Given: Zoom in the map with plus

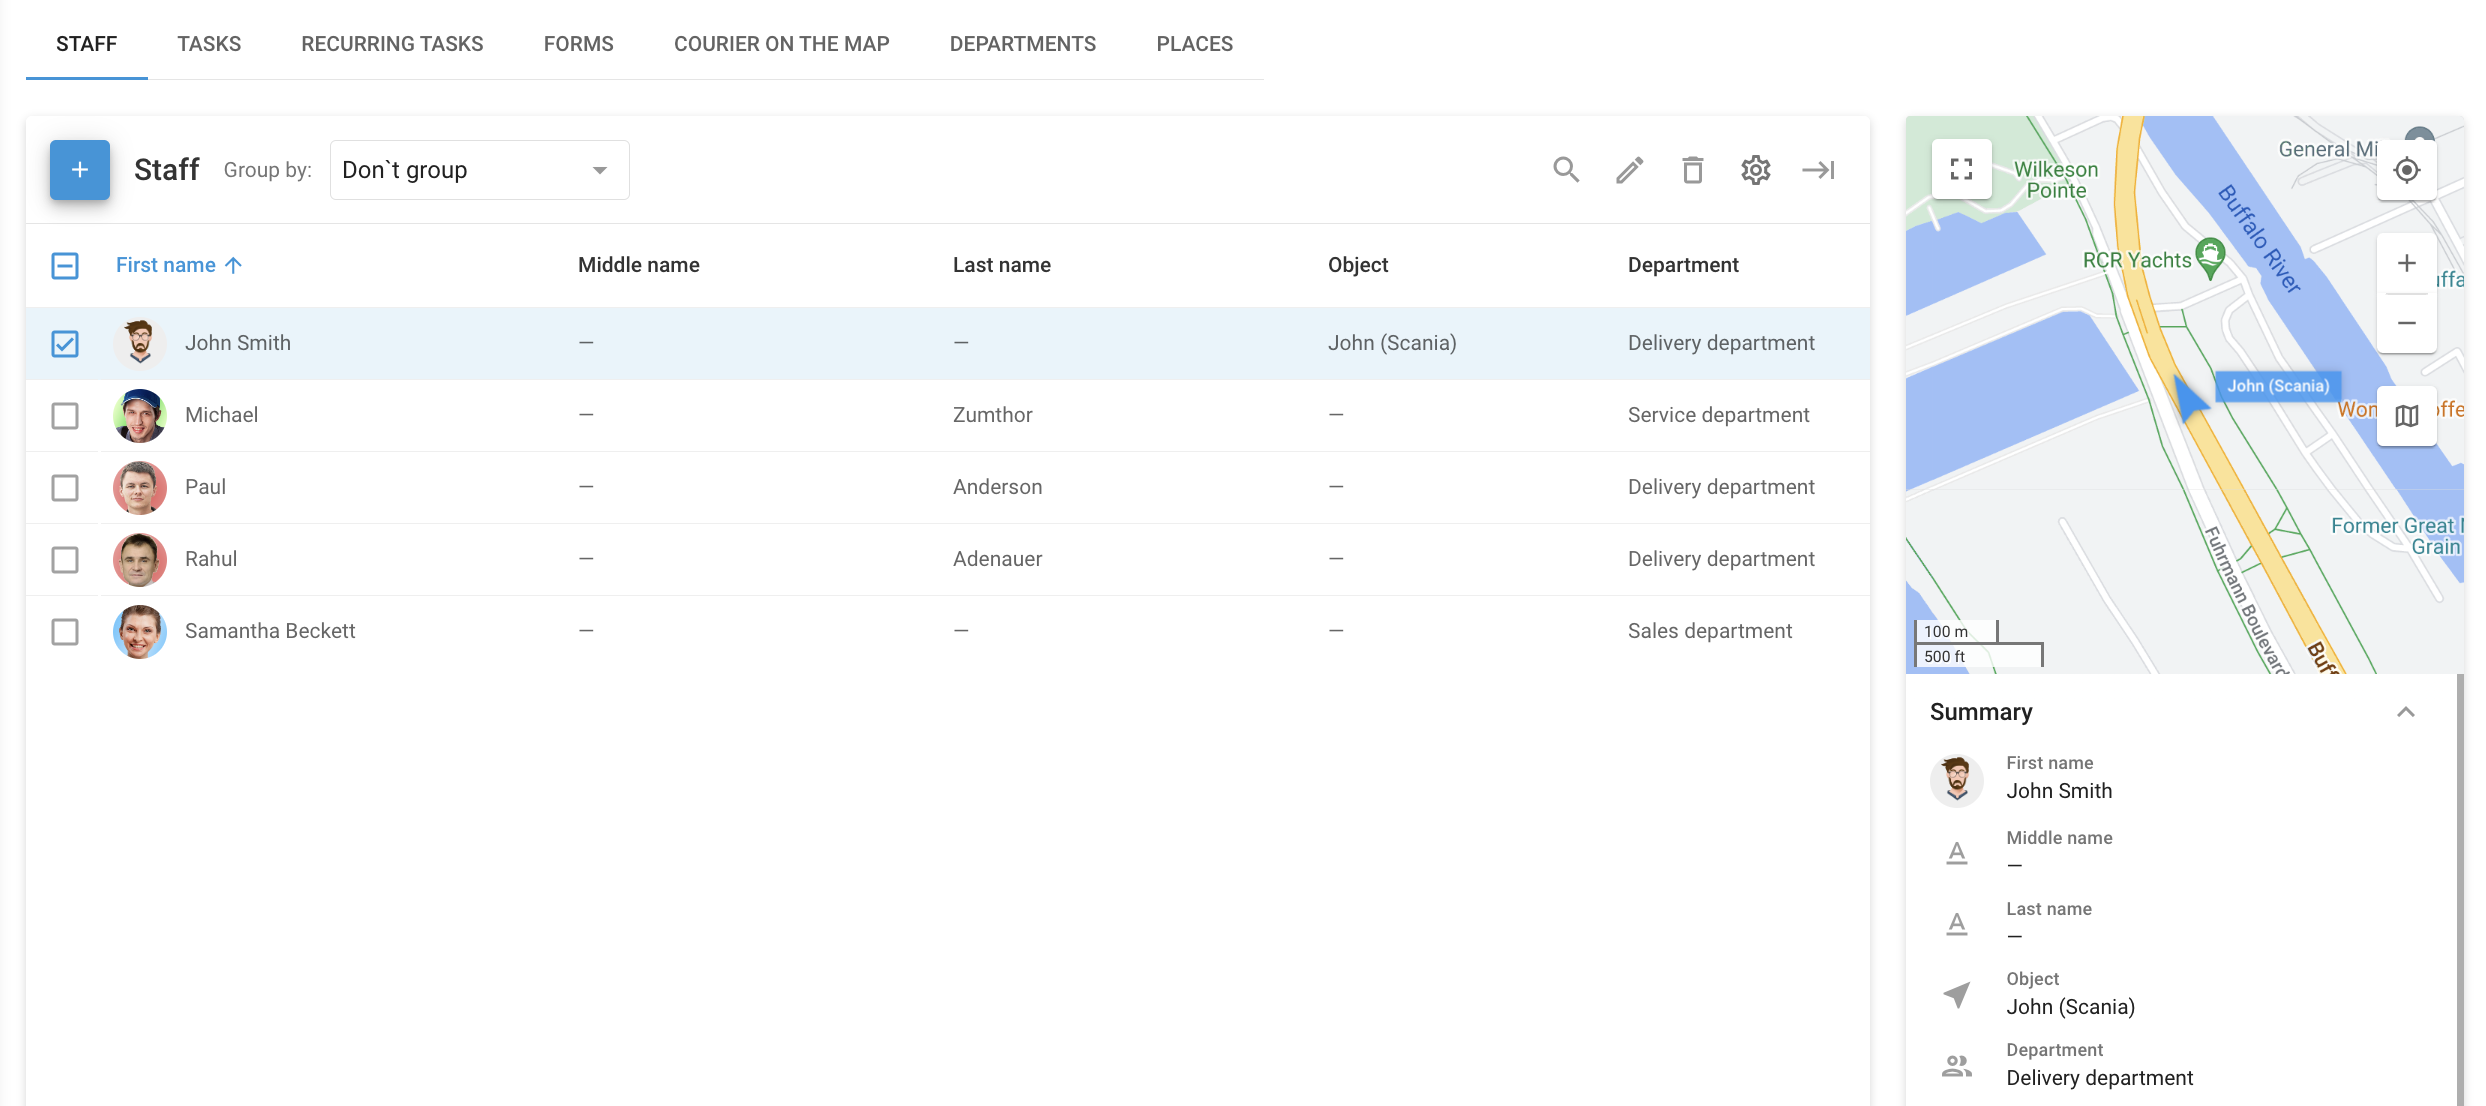Looking at the screenshot, I should [2406, 263].
